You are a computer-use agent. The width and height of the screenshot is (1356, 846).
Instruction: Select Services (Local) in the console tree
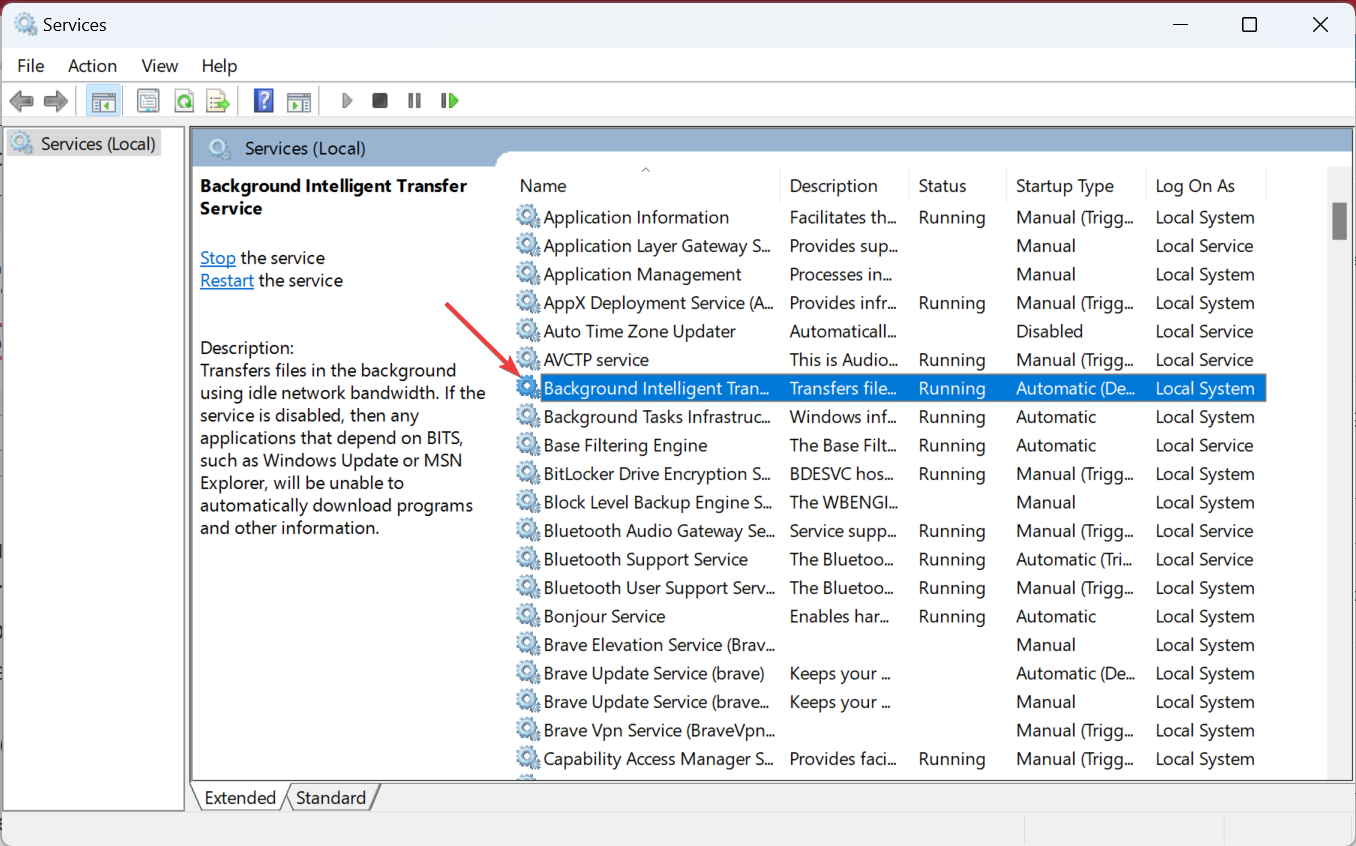[x=84, y=144]
